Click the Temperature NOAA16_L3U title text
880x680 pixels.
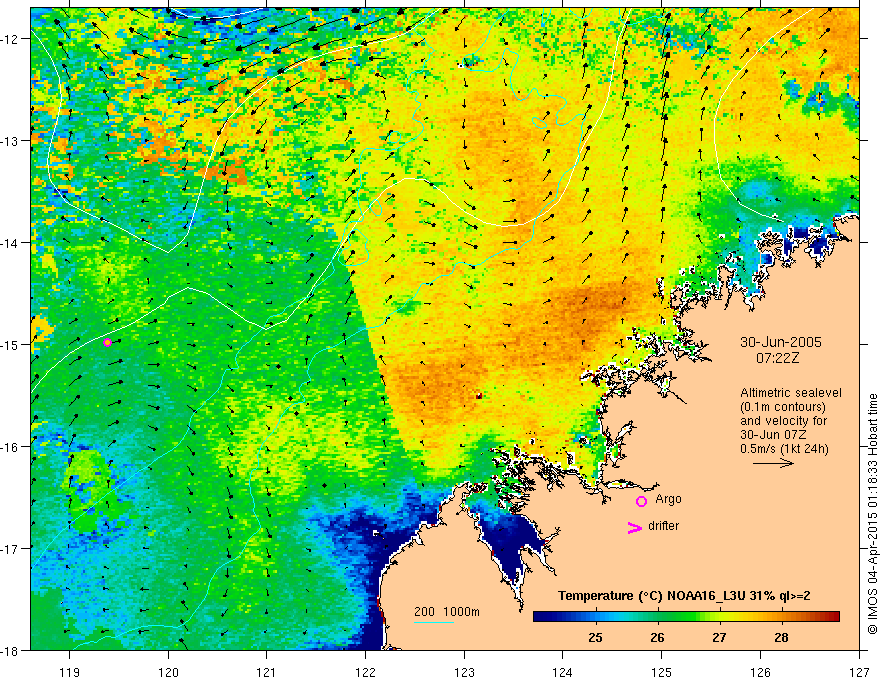(684, 596)
